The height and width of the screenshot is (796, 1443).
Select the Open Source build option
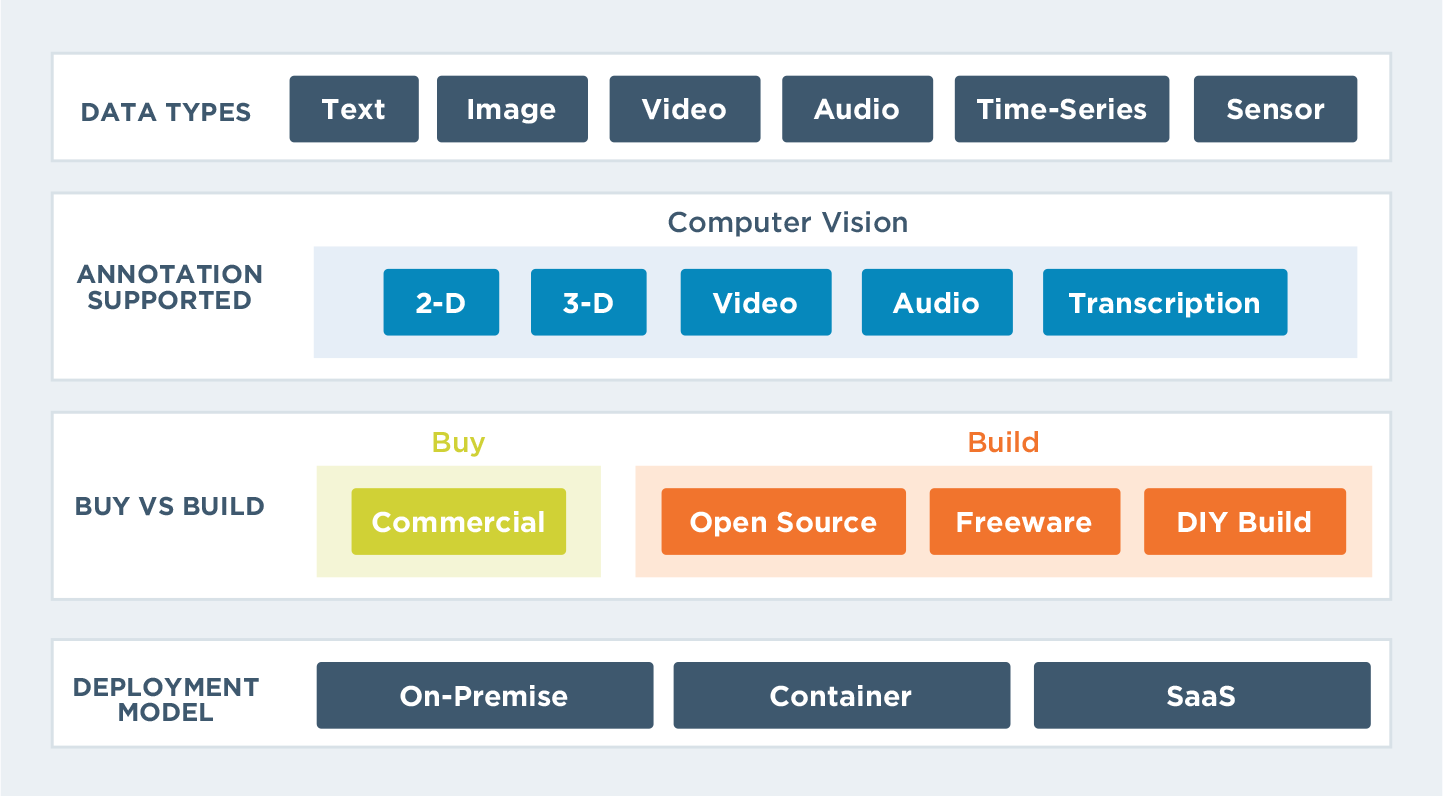pos(783,521)
